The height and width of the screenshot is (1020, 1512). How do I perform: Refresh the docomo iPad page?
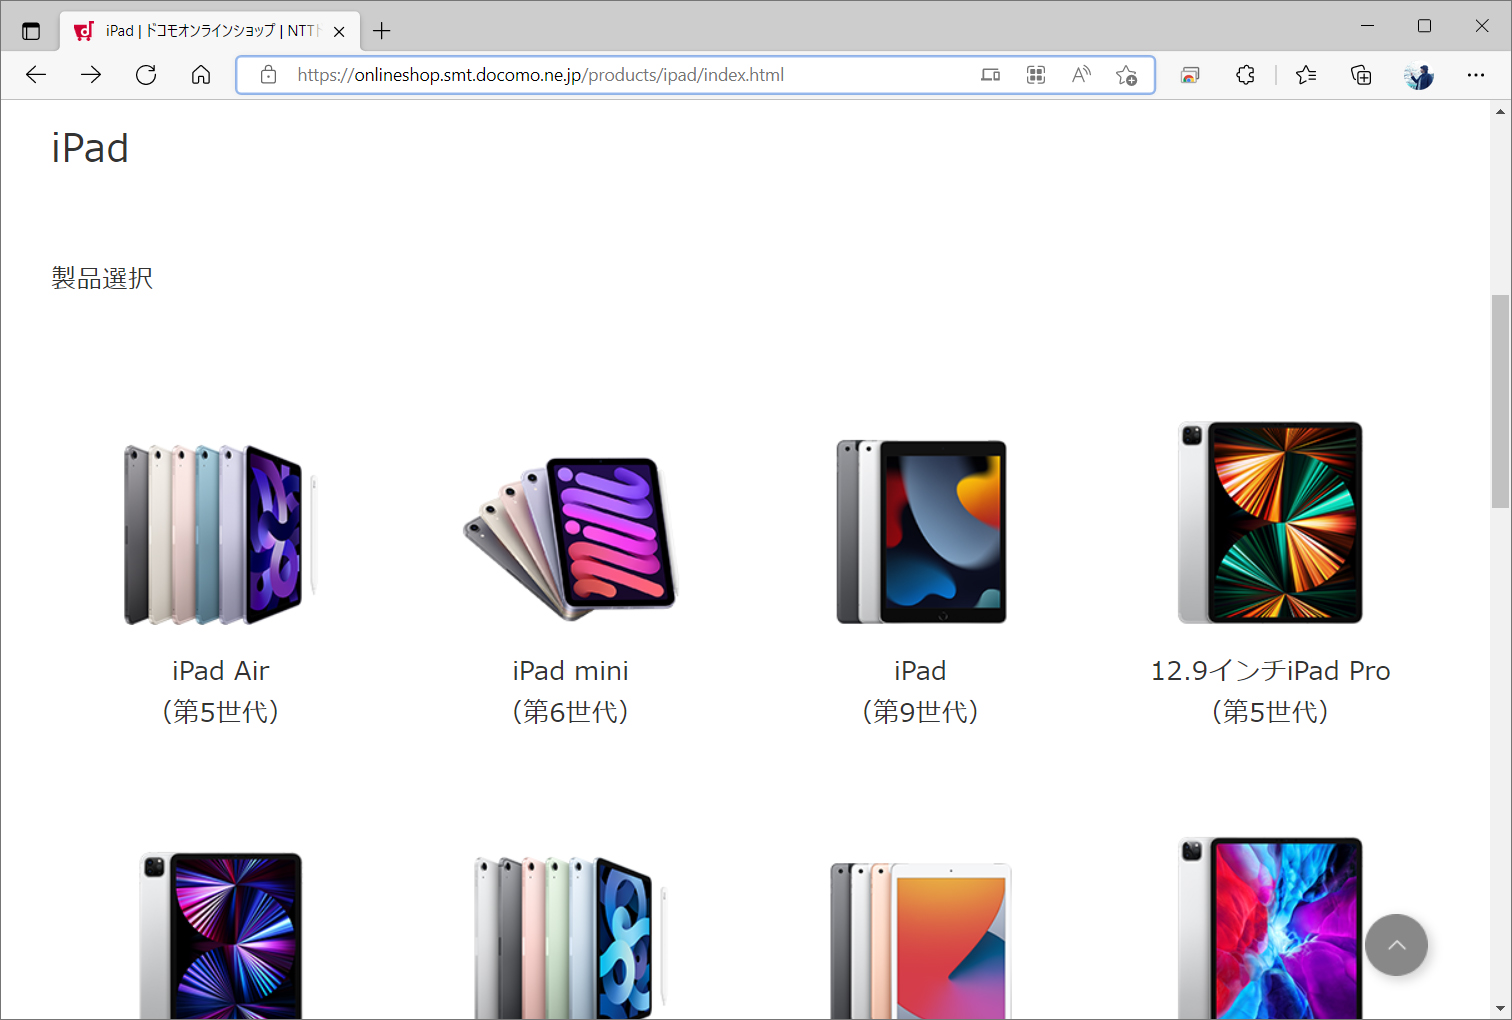(146, 75)
